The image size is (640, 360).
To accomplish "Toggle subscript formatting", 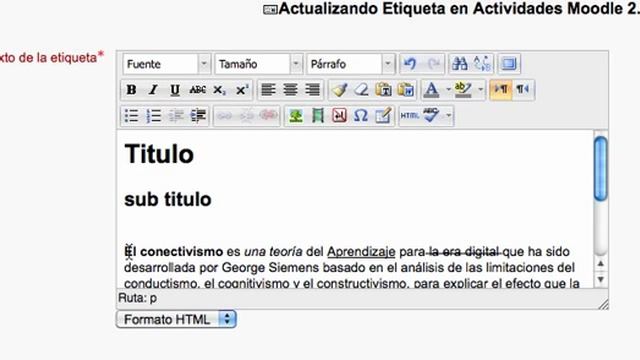I will coord(219,90).
